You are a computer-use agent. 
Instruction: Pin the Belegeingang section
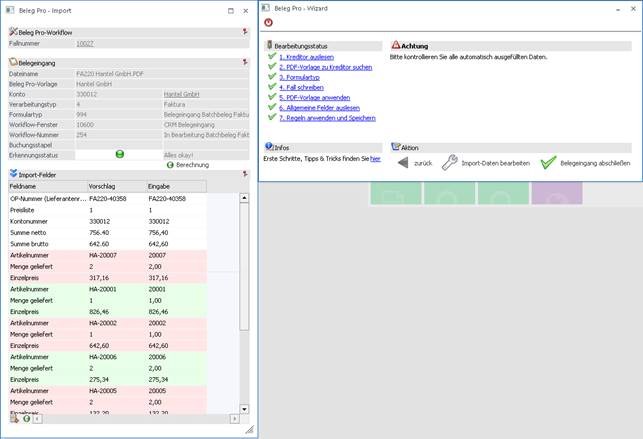pyautogui.click(x=246, y=61)
